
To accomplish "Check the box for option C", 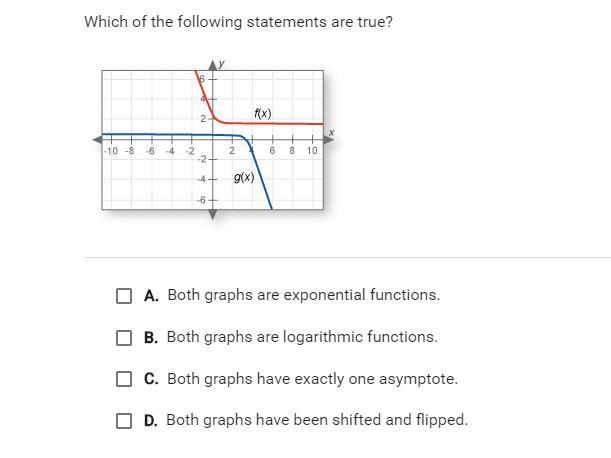I will point(124,379).
